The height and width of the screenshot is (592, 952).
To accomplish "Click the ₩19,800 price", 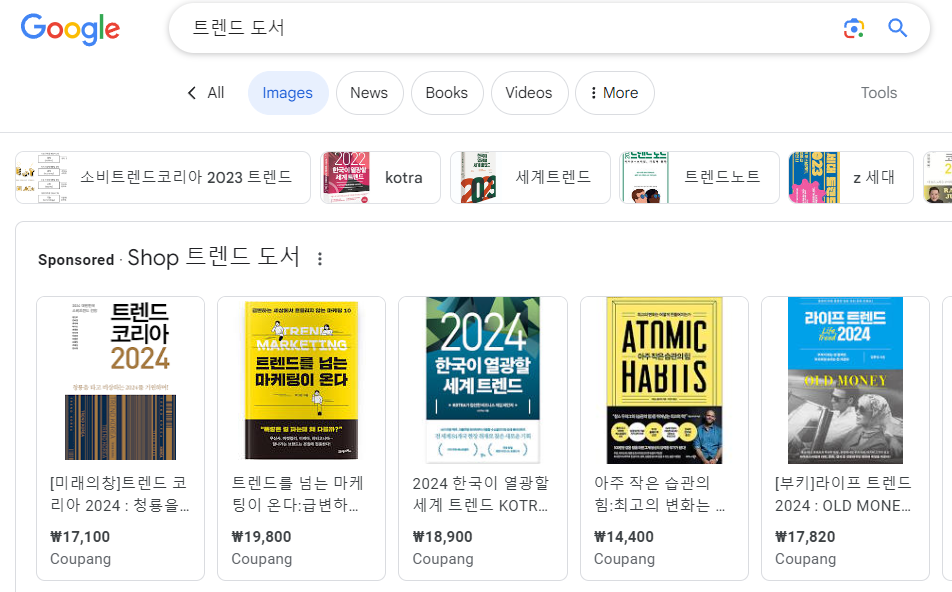I will [261, 537].
